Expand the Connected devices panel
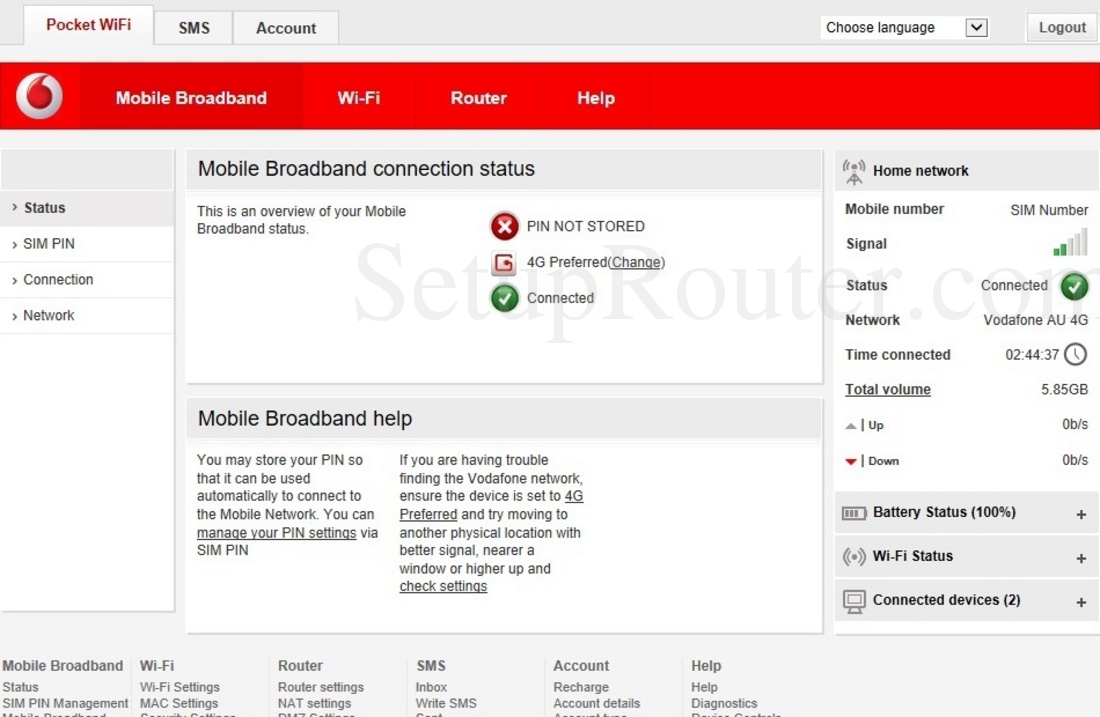The width and height of the screenshot is (1100, 717). [x=1080, y=600]
